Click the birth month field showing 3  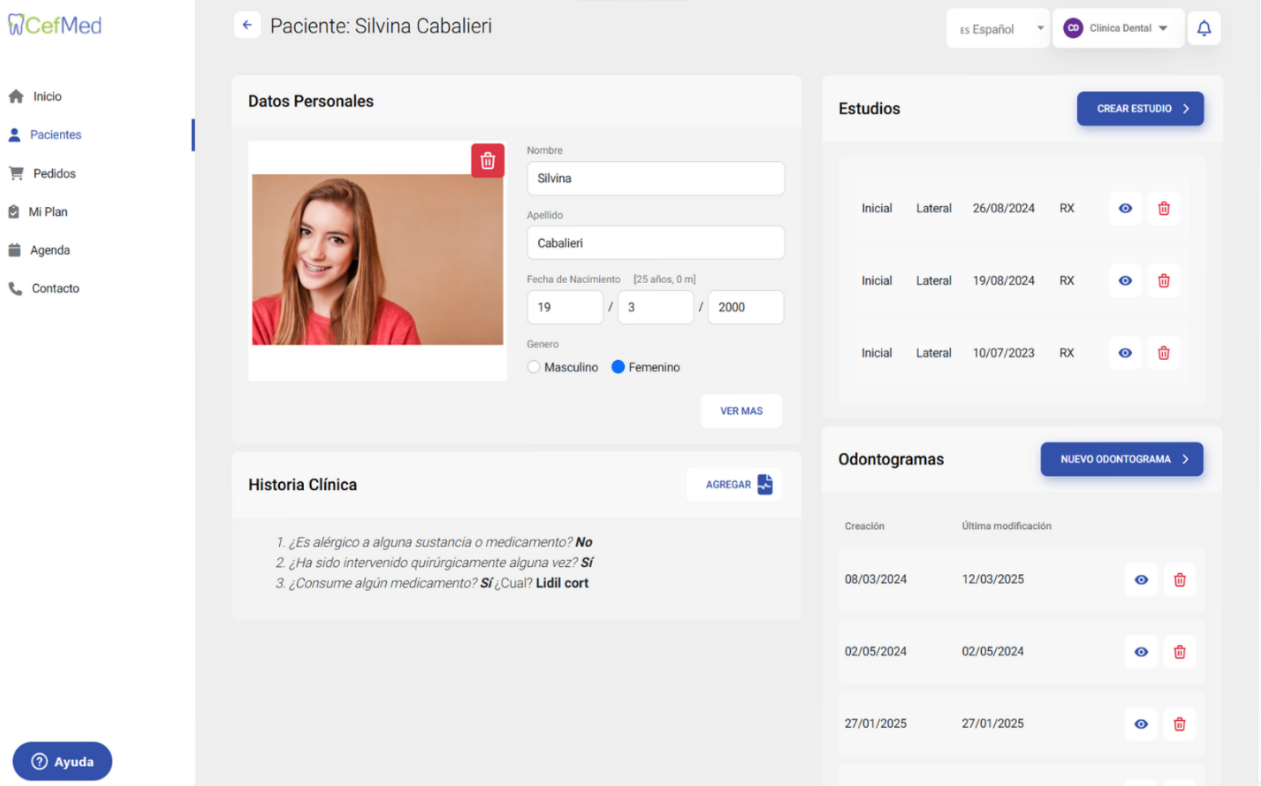(656, 307)
